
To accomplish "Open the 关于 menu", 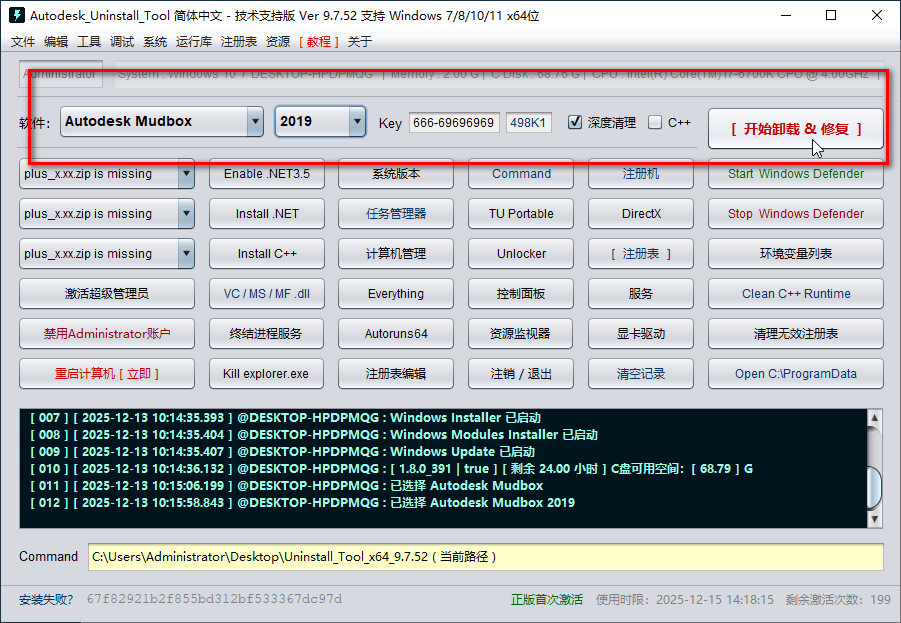I will tap(360, 41).
